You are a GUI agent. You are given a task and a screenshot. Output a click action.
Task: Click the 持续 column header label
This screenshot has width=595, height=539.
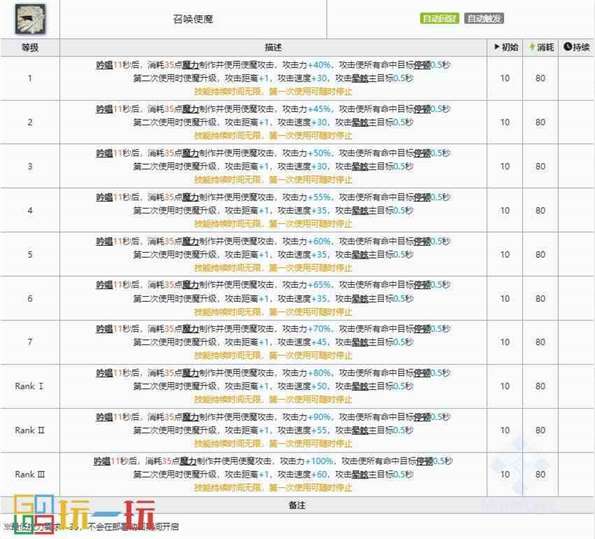tap(581, 47)
